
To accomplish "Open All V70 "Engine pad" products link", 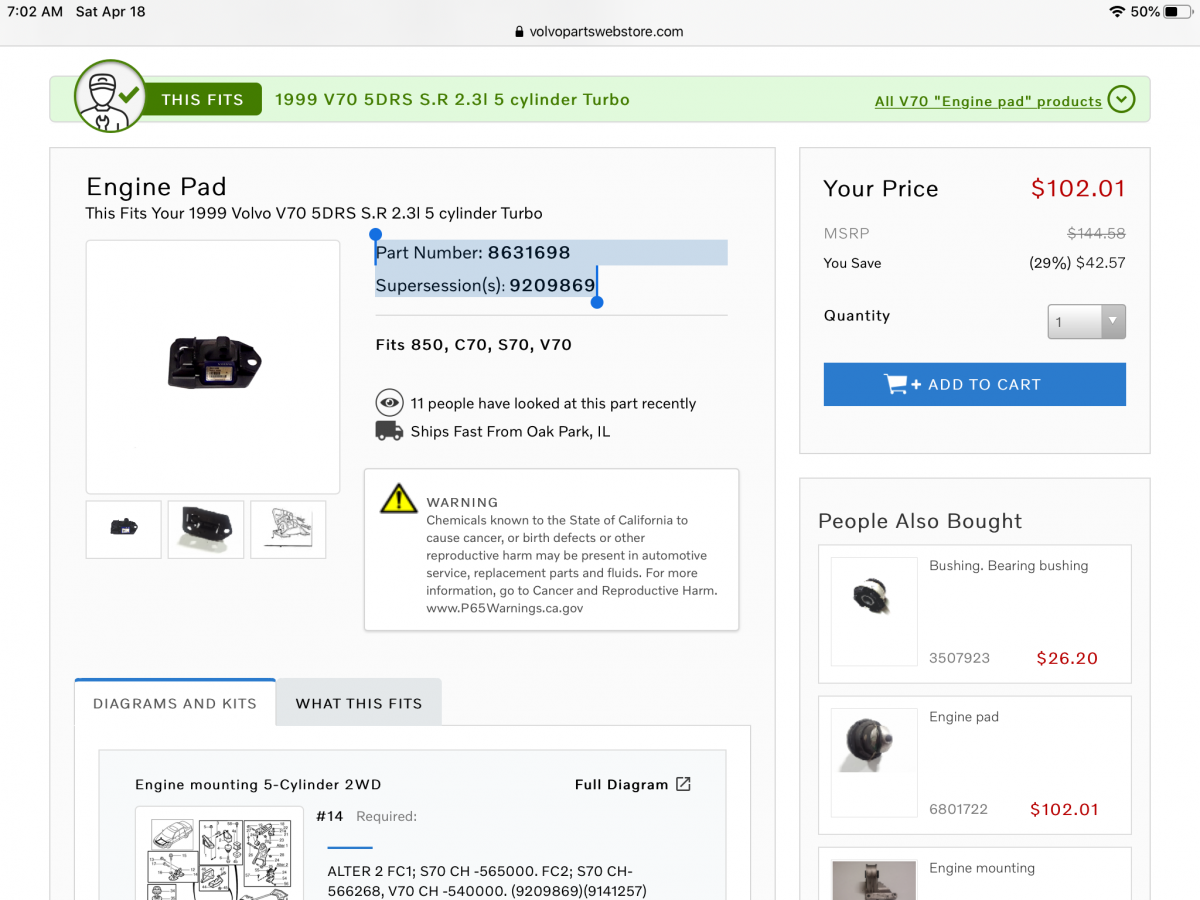I will pos(987,101).
